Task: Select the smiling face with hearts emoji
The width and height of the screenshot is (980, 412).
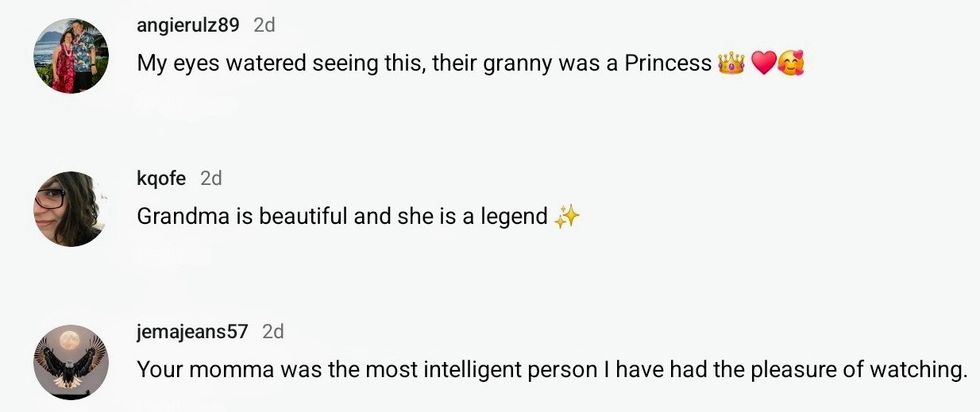Action: 791,64
